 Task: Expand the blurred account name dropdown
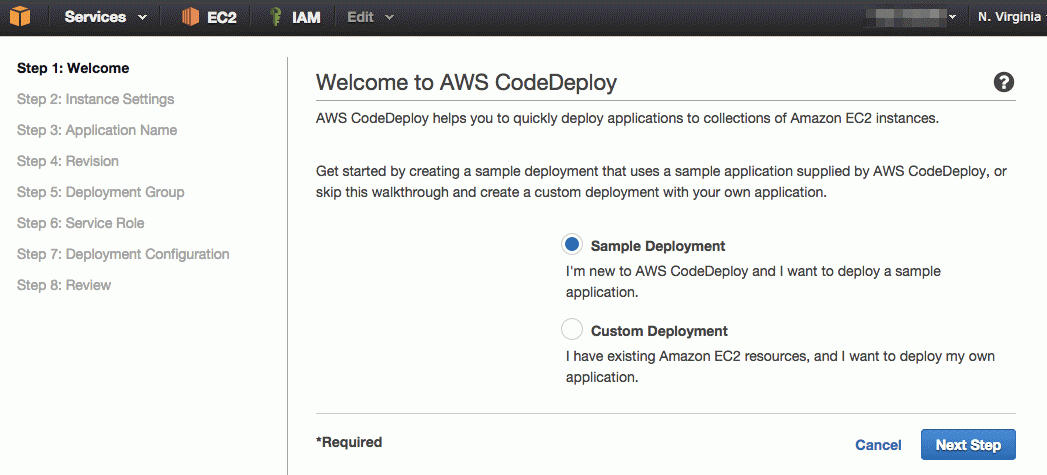pyautogui.click(x=909, y=17)
